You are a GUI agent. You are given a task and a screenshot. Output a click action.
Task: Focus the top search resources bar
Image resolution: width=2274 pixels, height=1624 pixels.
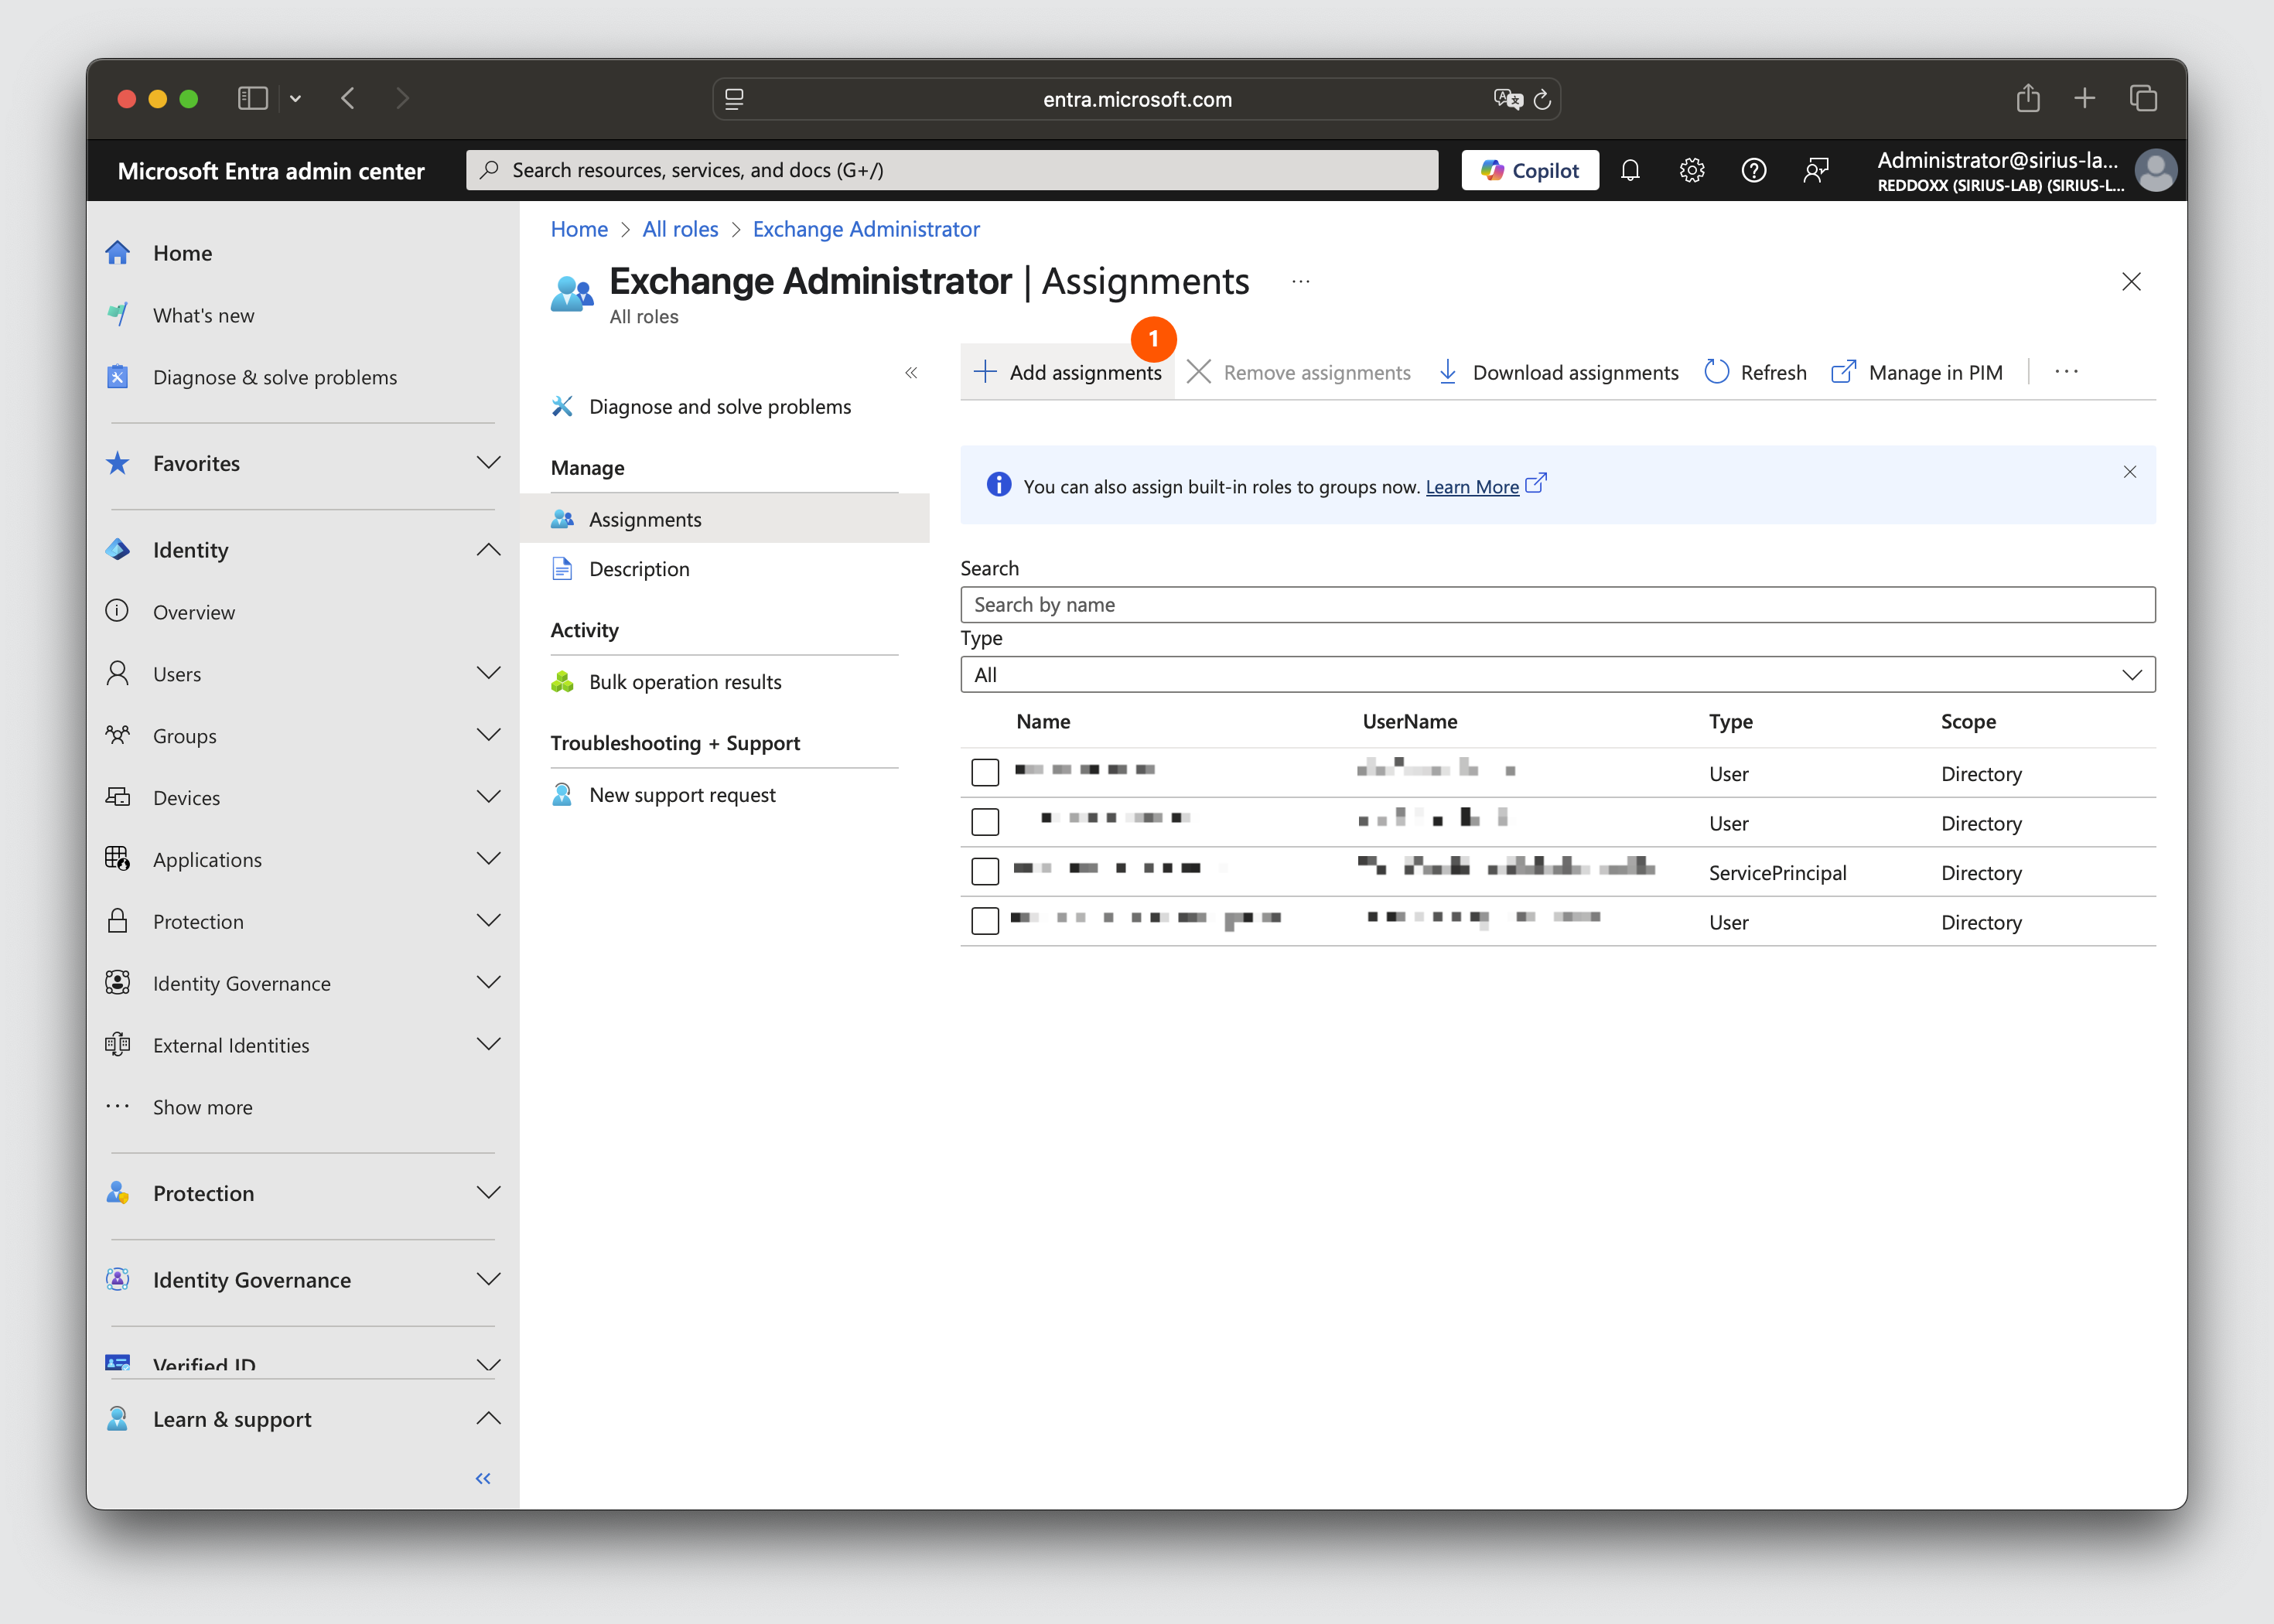point(952,170)
